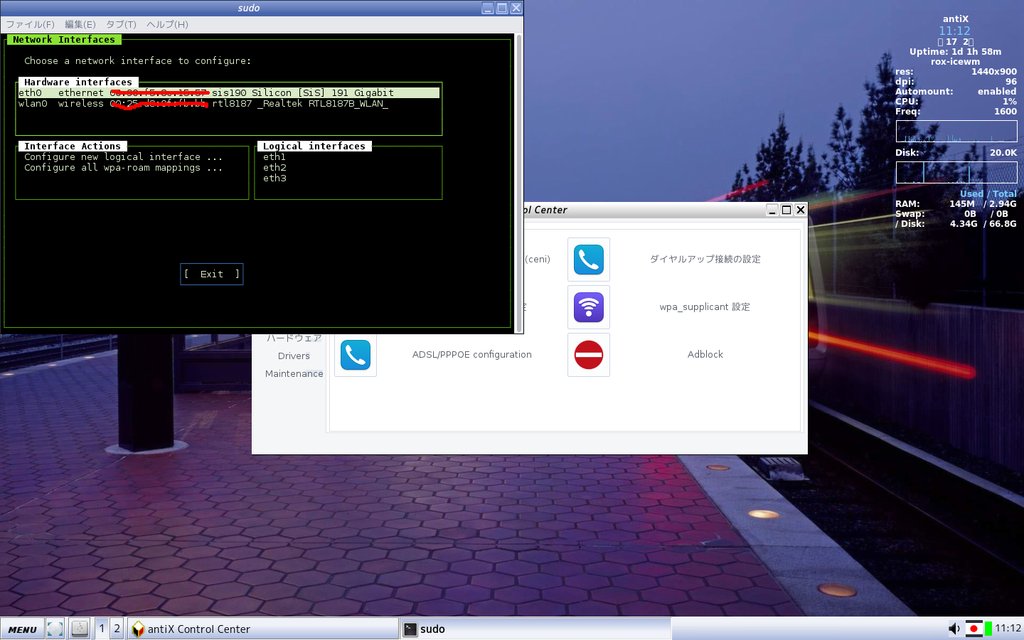This screenshot has height=640, width=1024.
Task: Open the ヘルプ(H) menu in sudo terminal
Action: (167, 24)
